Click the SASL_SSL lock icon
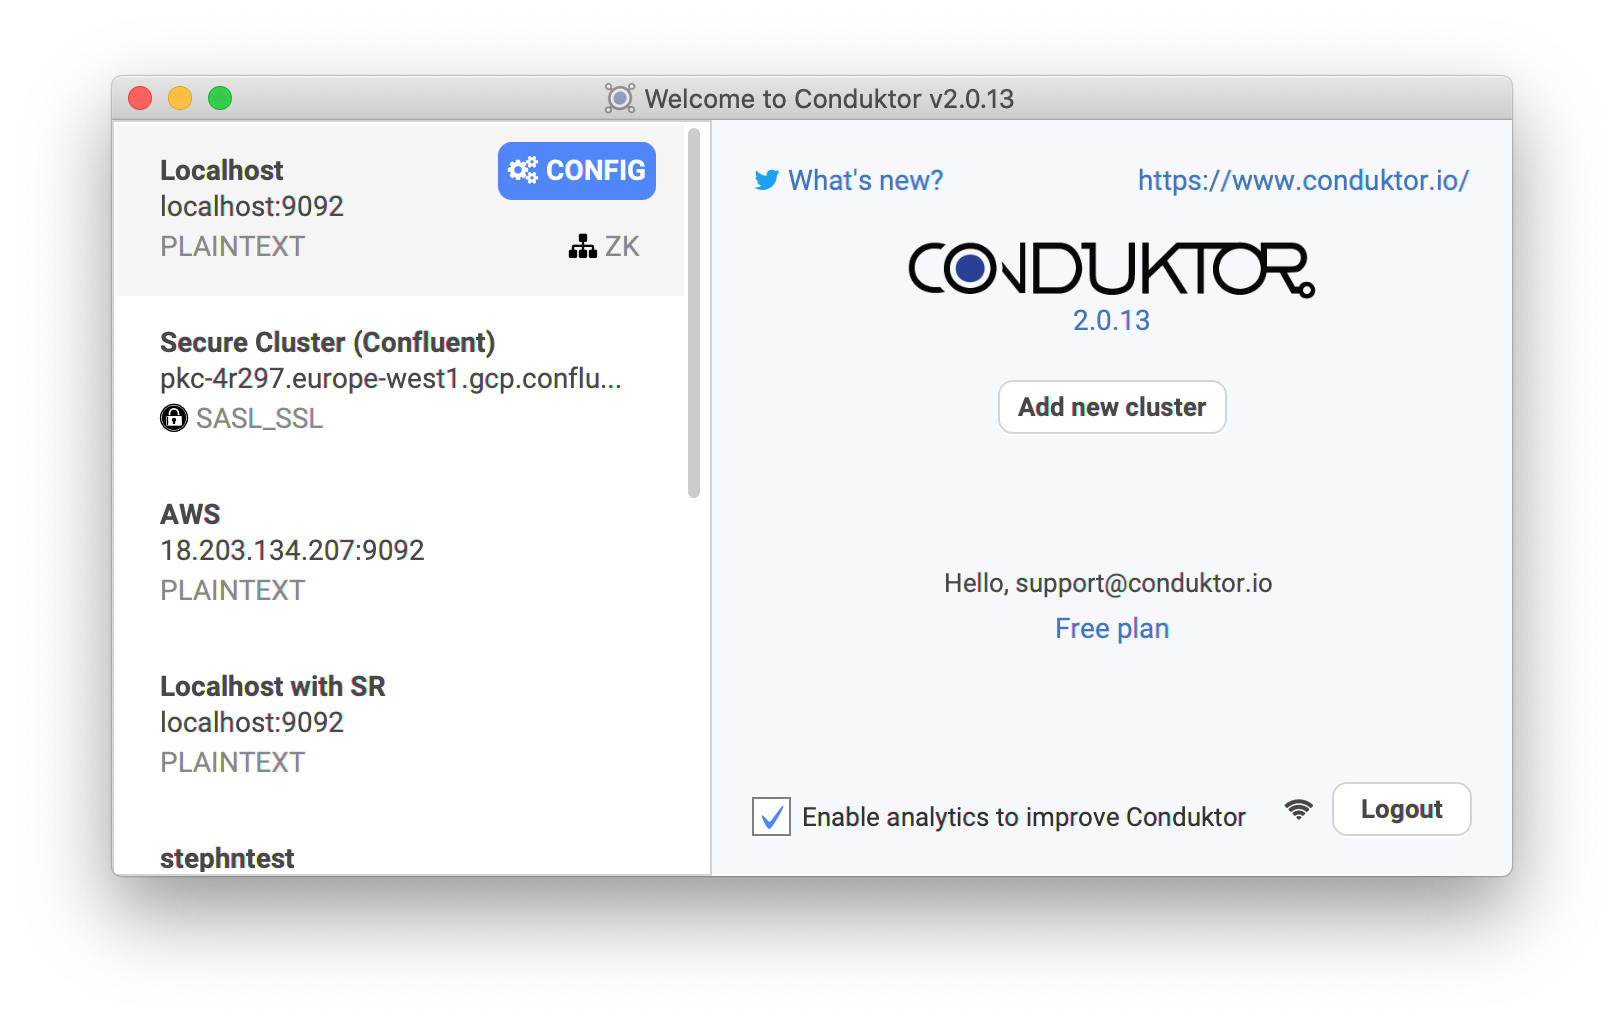 (x=174, y=418)
